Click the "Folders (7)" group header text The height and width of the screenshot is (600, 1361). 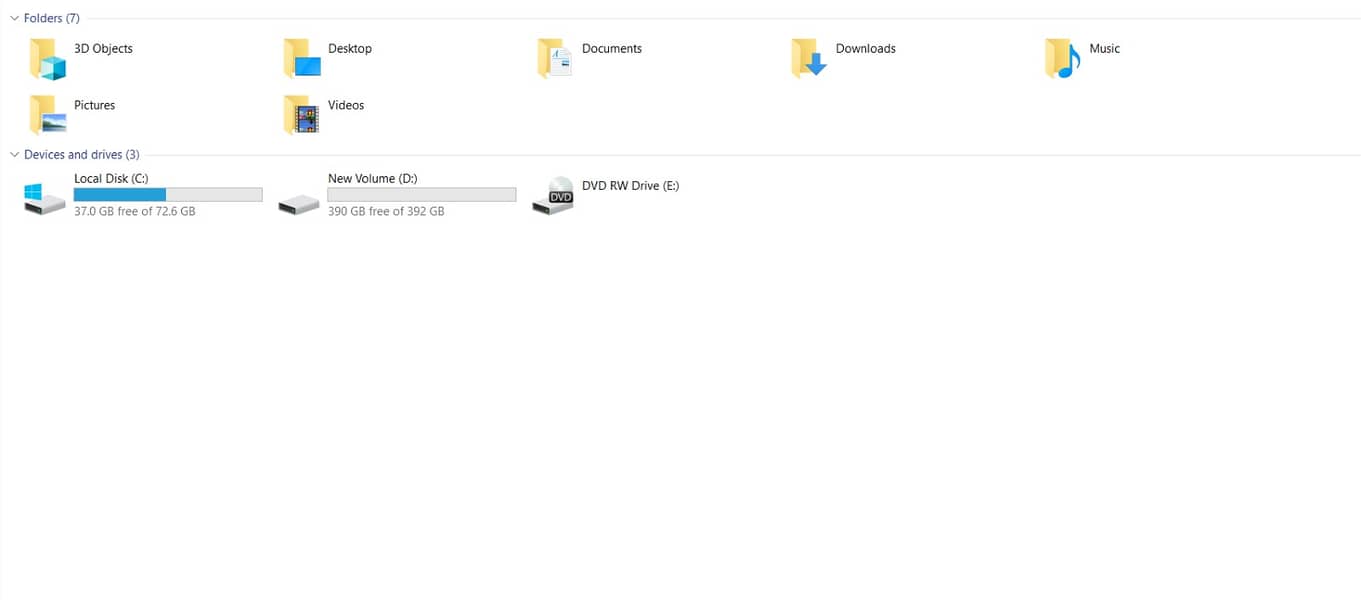click(x=52, y=18)
